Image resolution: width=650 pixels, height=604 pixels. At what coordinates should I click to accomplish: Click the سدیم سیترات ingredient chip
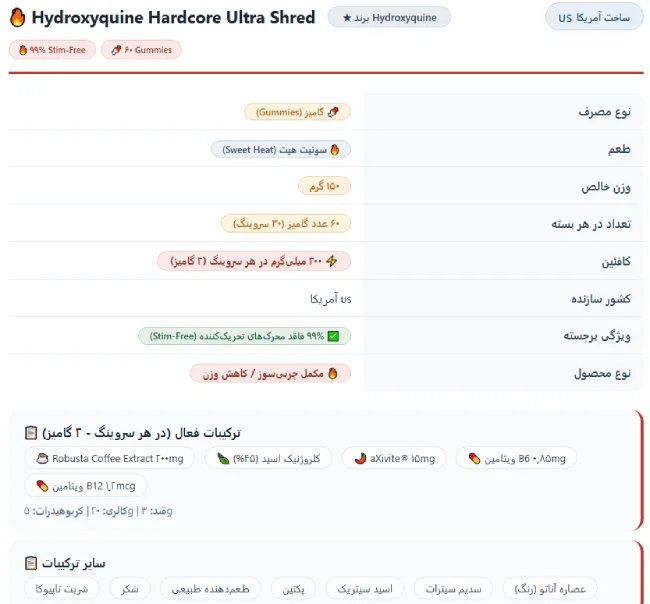(x=454, y=589)
